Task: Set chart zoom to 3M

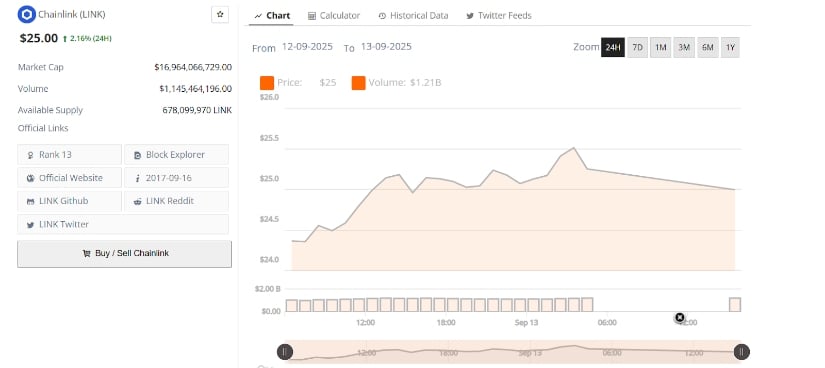Action: [x=684, y=47]
